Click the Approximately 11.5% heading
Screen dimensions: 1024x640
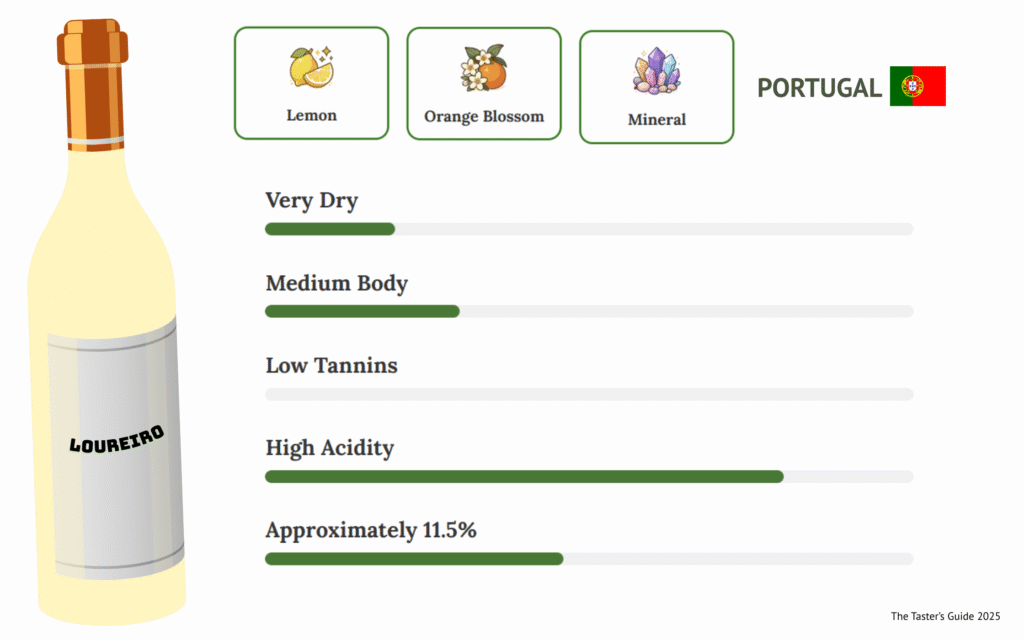(370, 530)
